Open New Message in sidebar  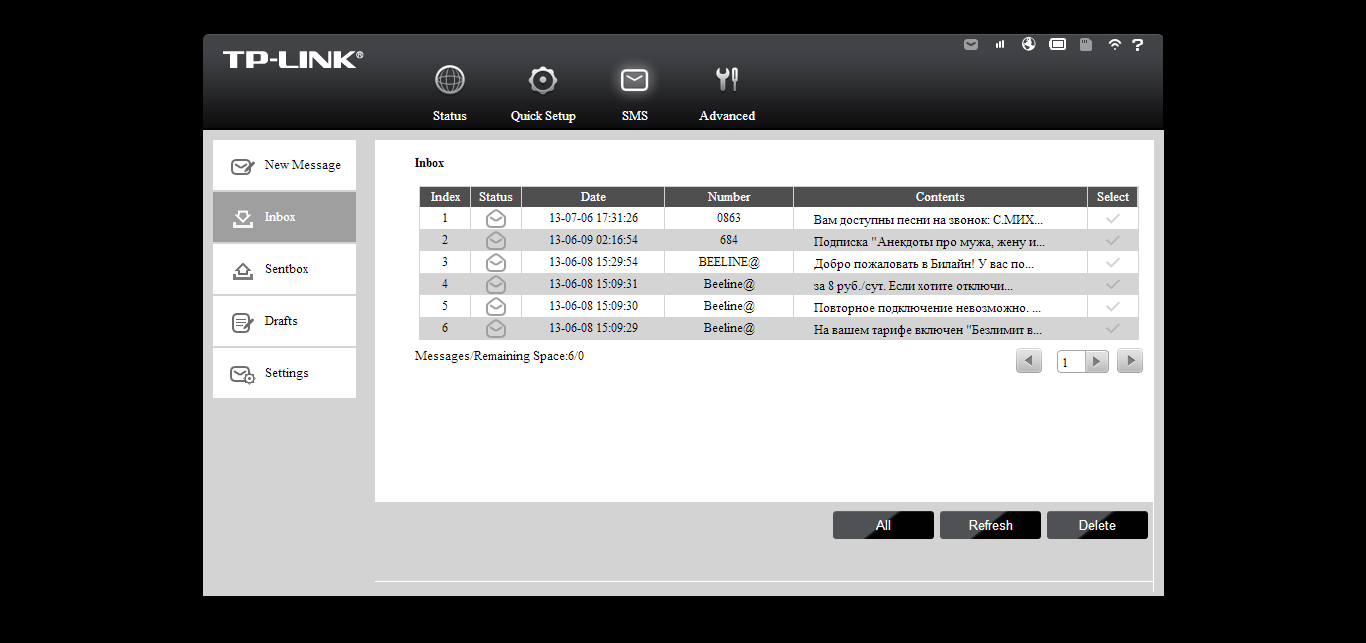pyautogui.click(x=284, y=165)
